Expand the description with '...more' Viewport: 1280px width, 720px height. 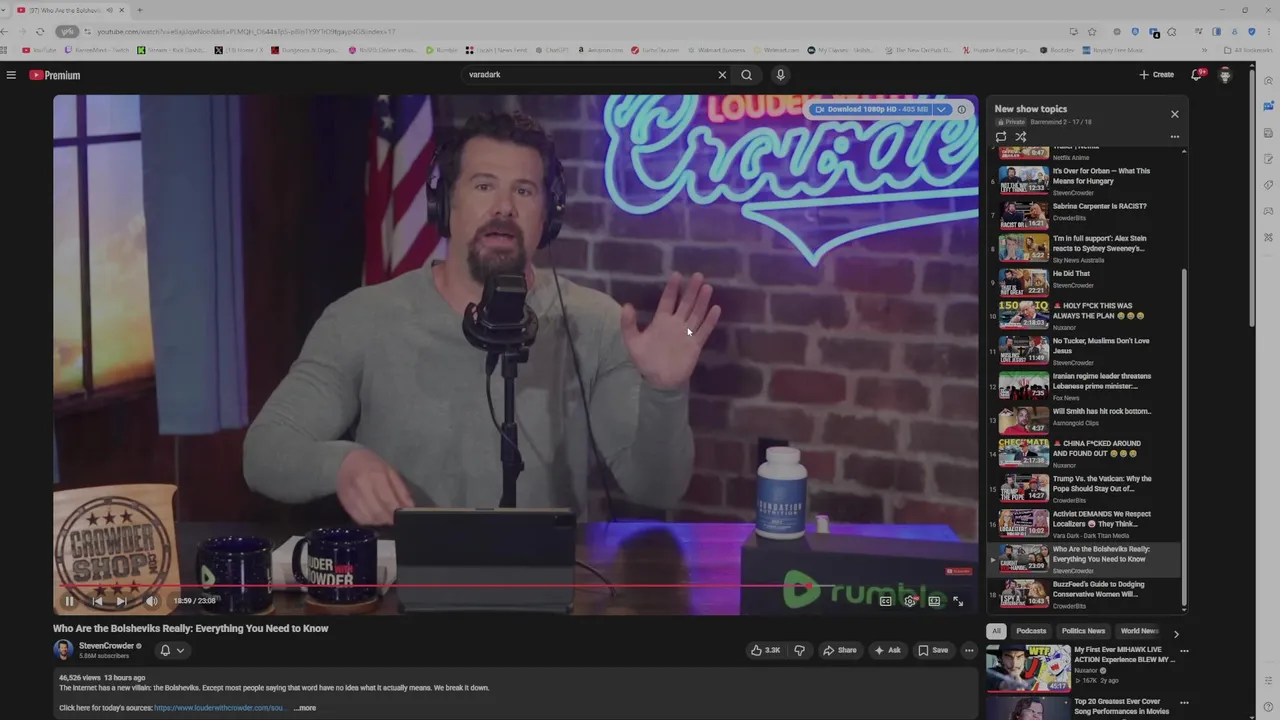pos(305,708)
